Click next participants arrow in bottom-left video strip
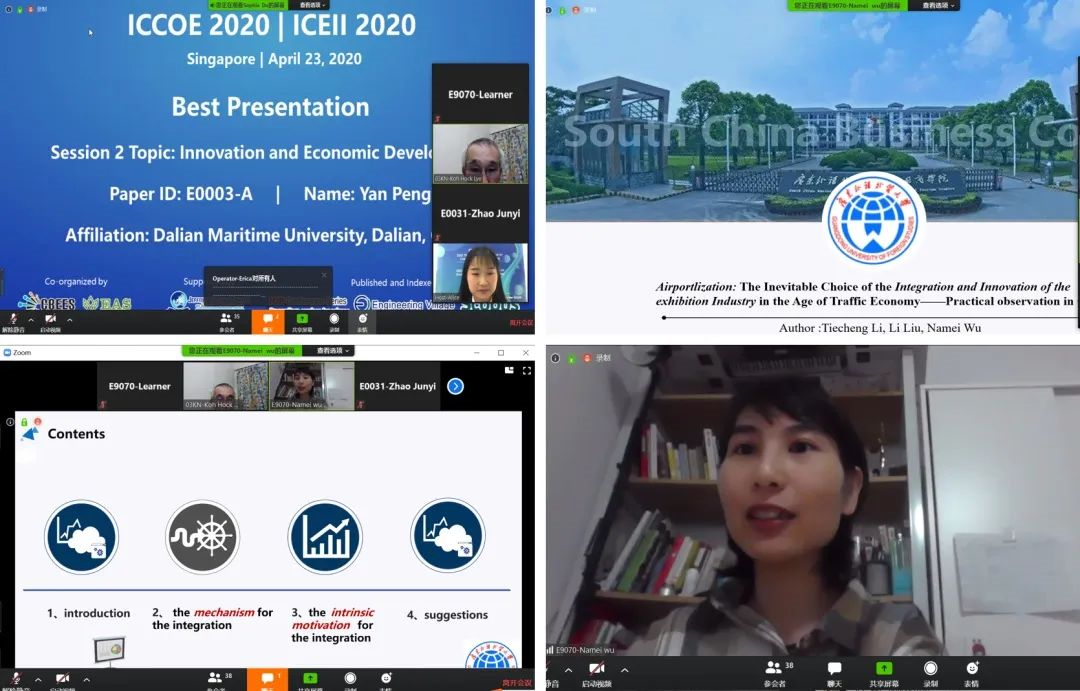This screenshot has height=691, width=1080. [455, 386]
